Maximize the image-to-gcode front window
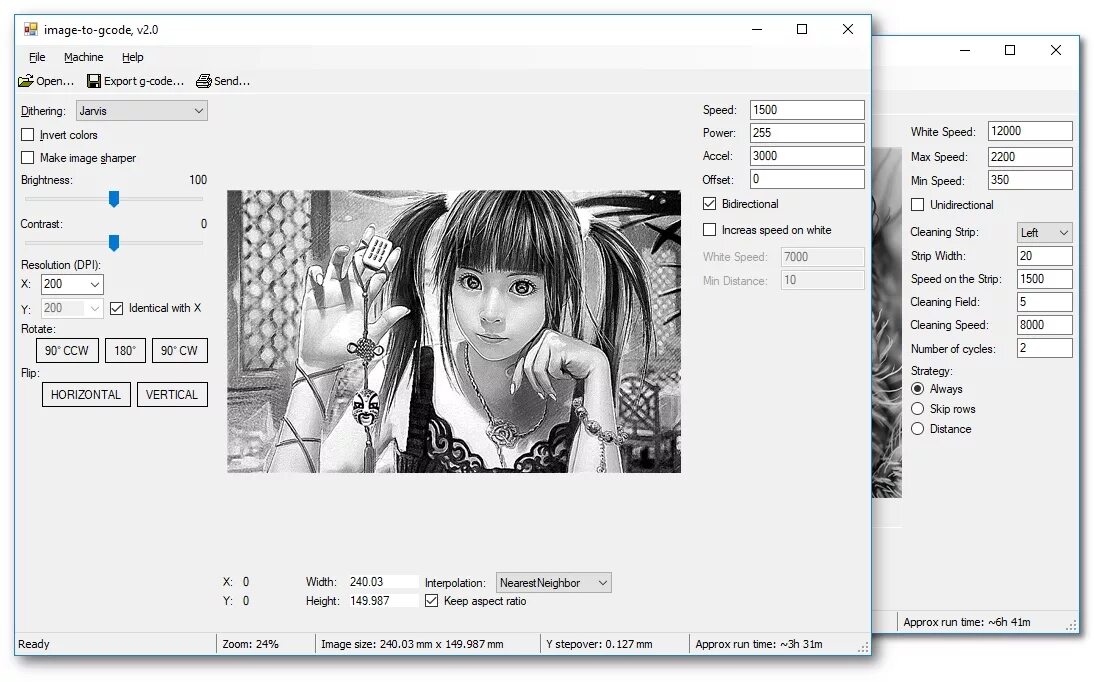The height and width of the screenshot is (682, 1094). 802,29
